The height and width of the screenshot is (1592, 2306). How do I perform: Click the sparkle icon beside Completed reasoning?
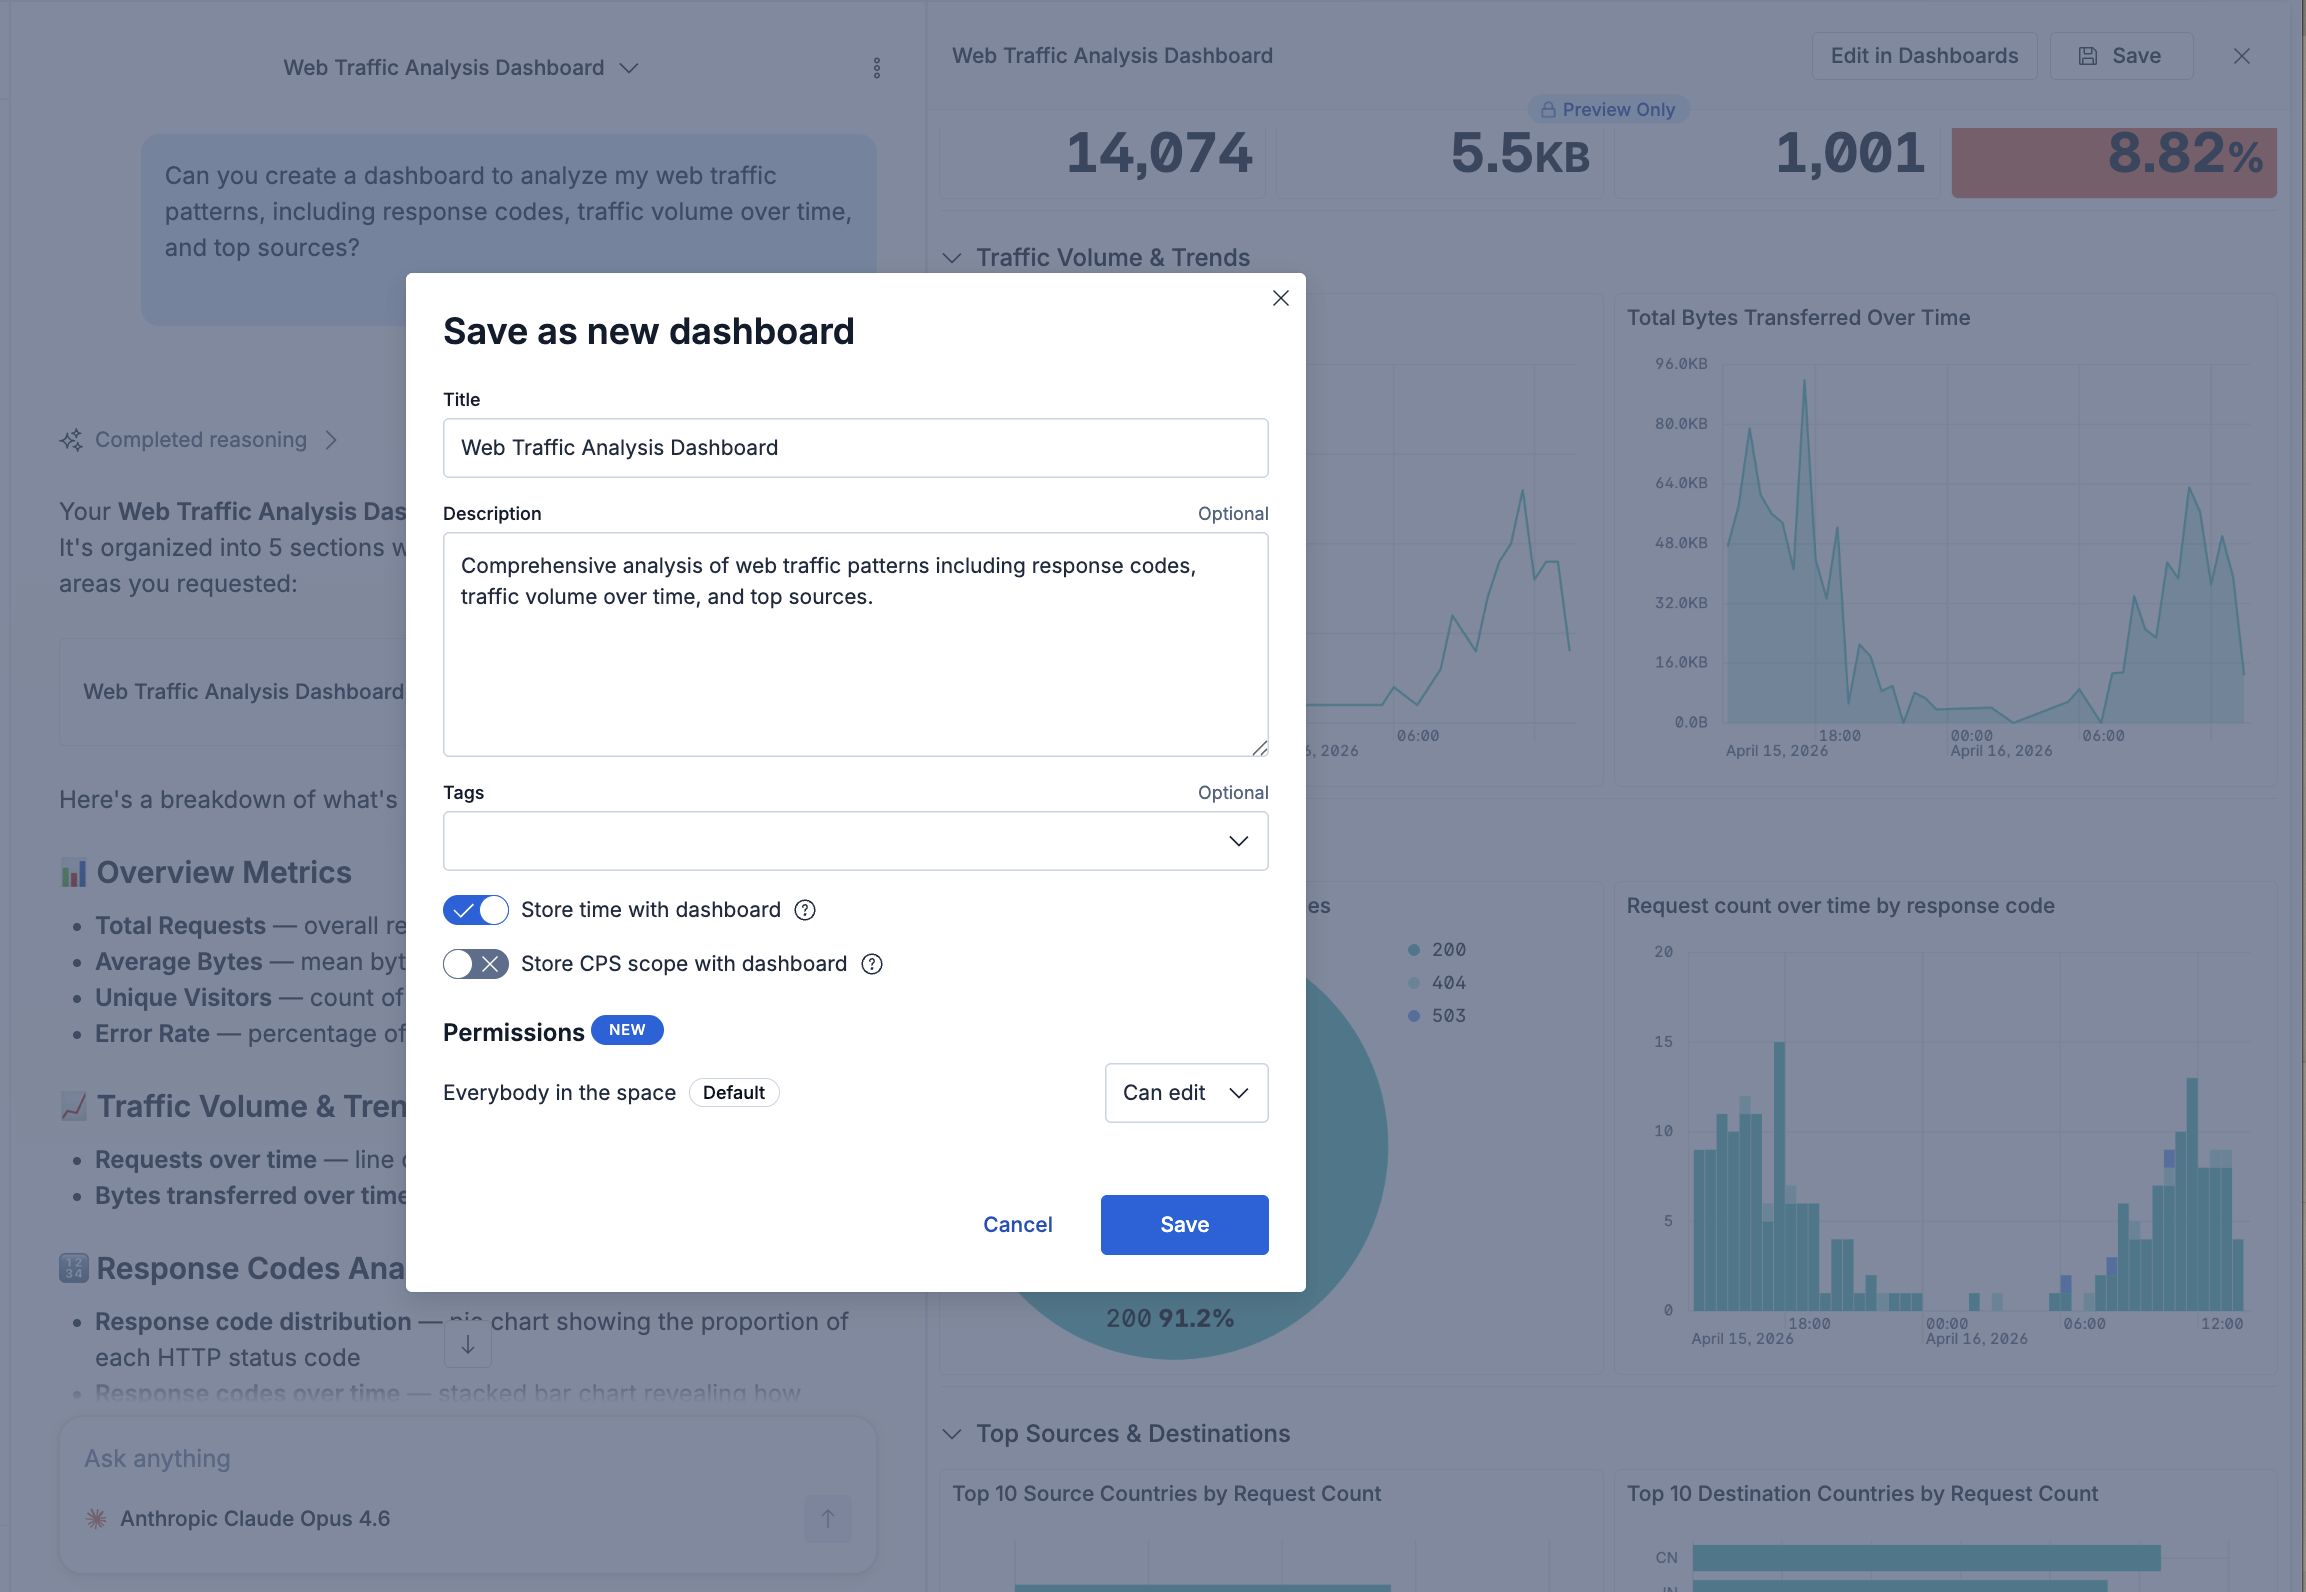pos(70,440)
